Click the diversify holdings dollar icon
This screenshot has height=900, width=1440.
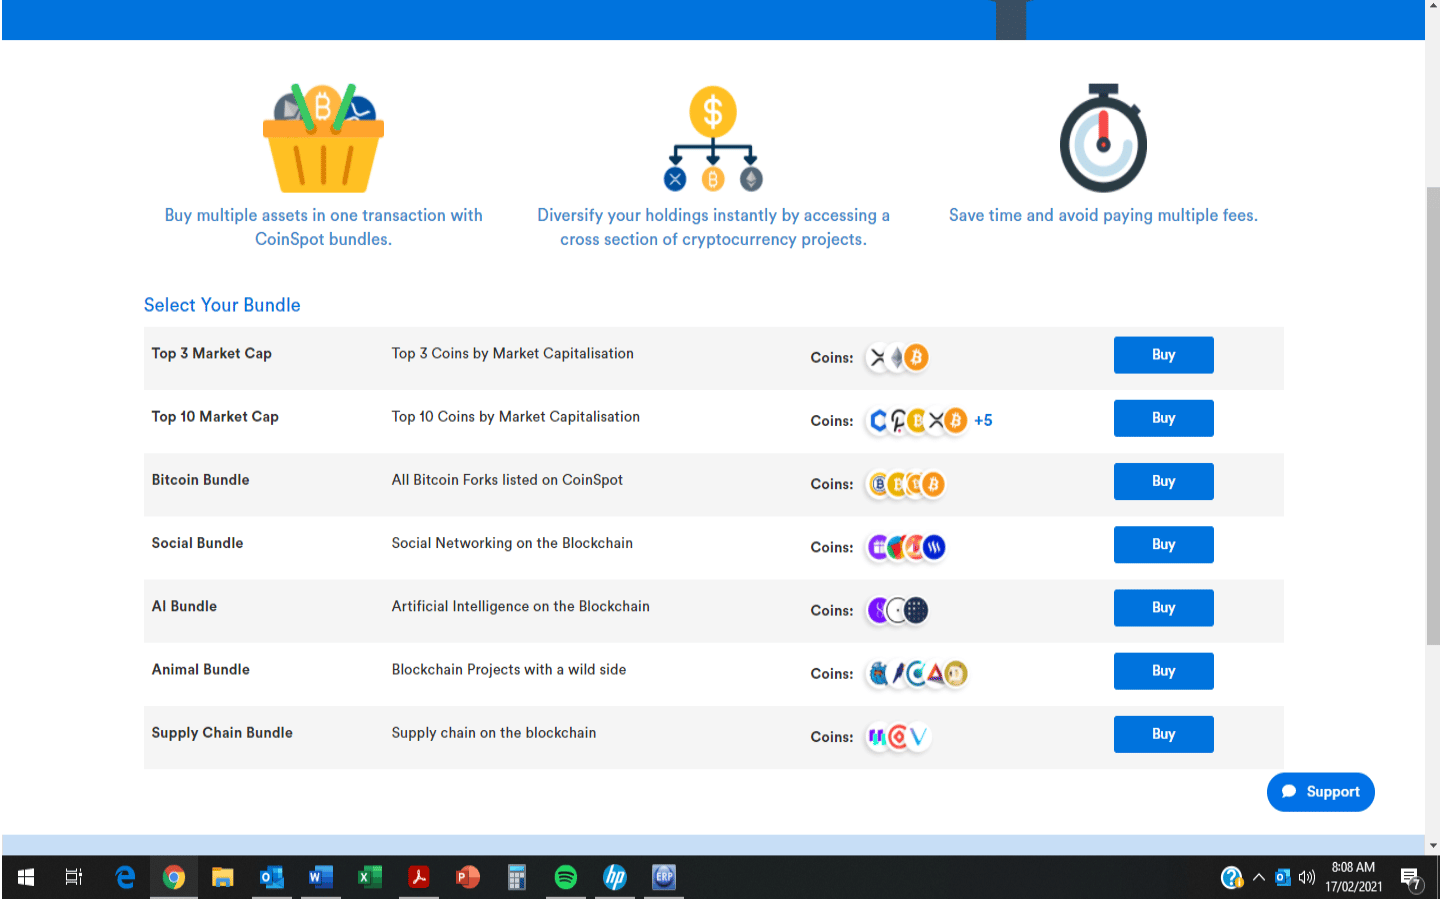click(x=712, y=138)
